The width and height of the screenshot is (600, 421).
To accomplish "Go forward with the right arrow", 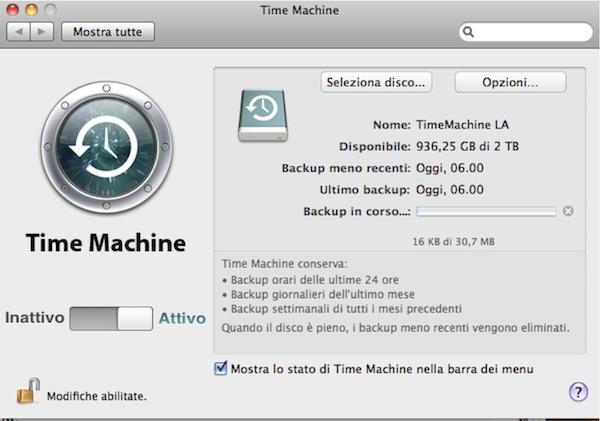I will [42, 32].
